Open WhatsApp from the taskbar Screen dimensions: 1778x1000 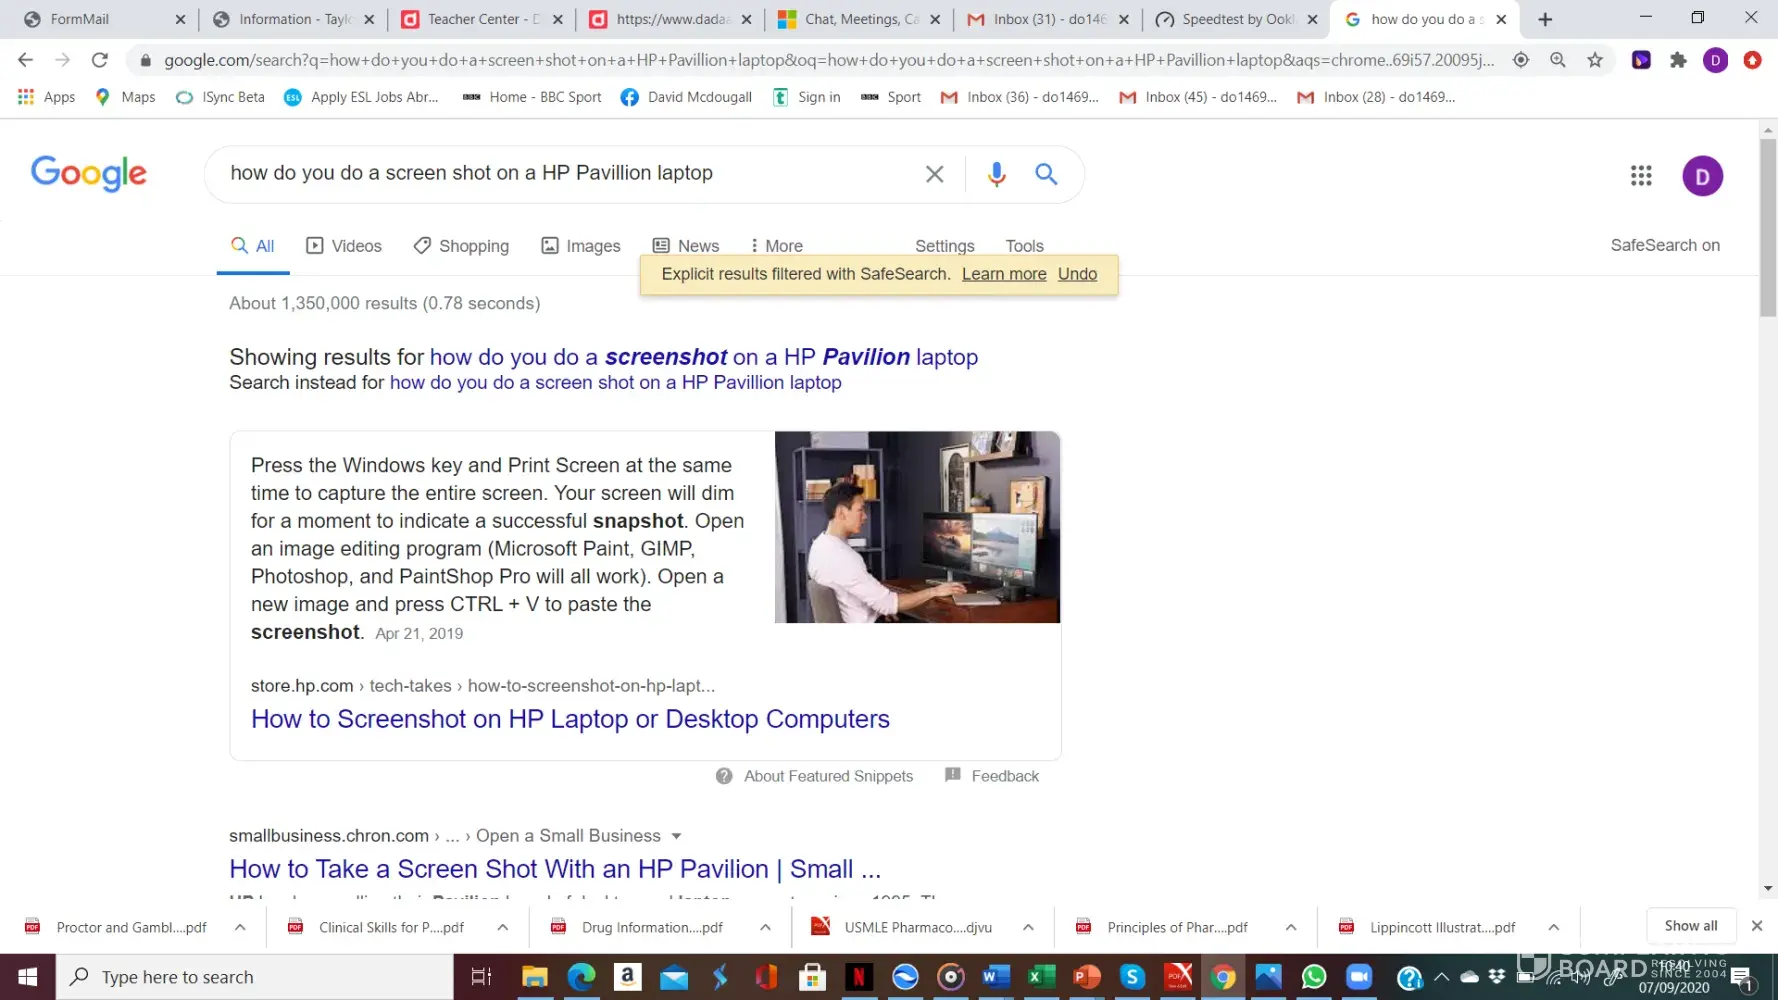coord(1314,976)
